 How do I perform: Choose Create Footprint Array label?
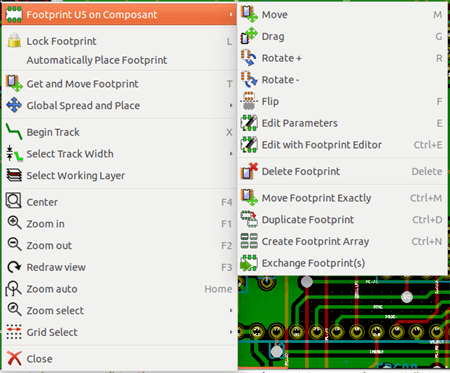(315, 241)
